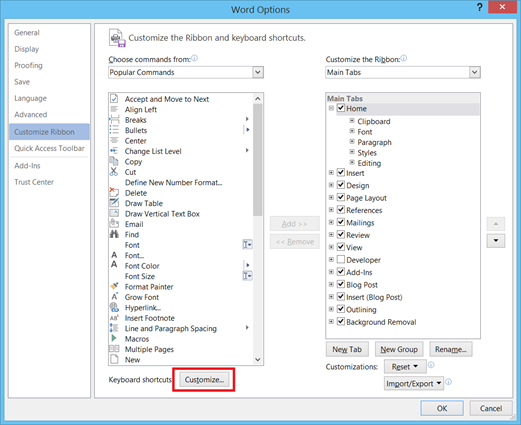This screenshot has width=521, height=425.
Task: Click the Insert Footnote icon
Action: [114, 318]
